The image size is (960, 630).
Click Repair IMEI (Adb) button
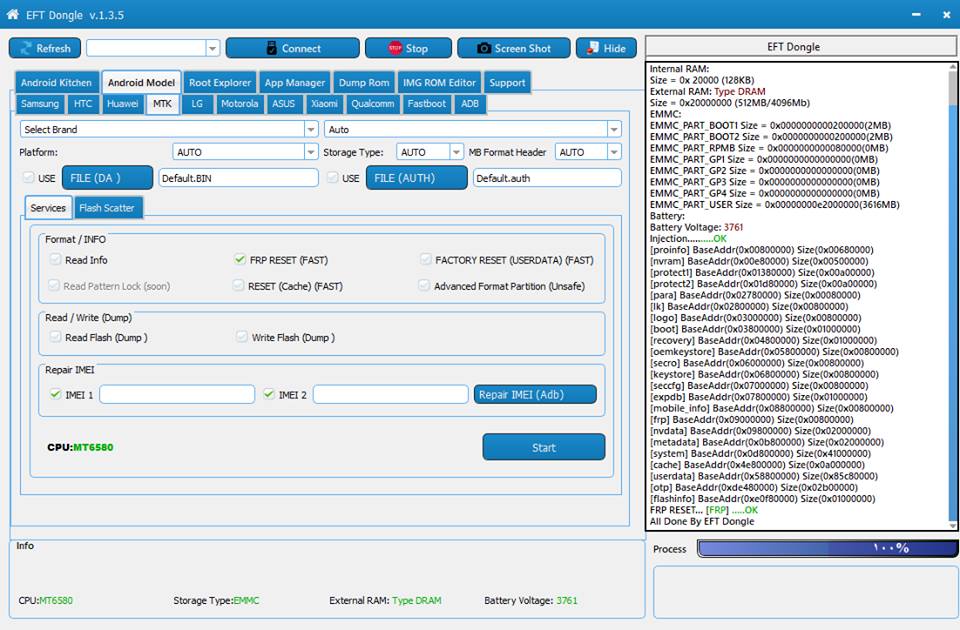click(535, 394)
